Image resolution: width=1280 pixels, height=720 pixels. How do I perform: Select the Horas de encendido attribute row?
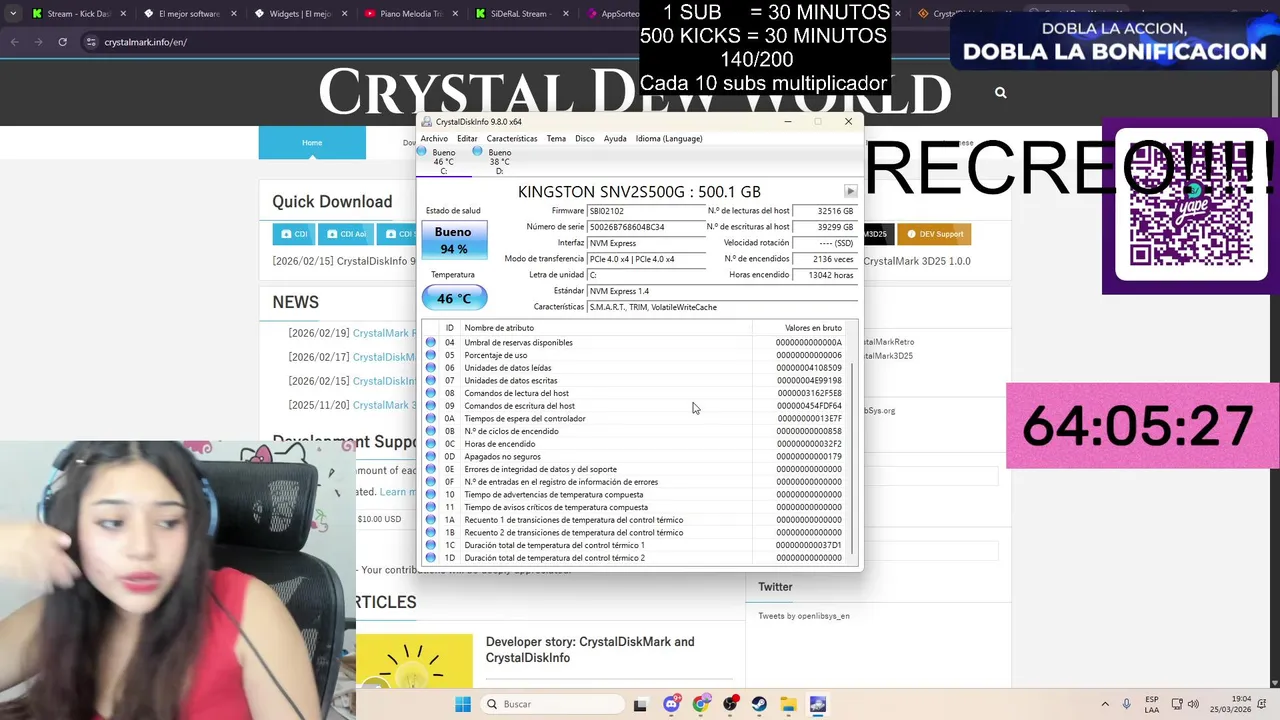click(x=636, y=444)
